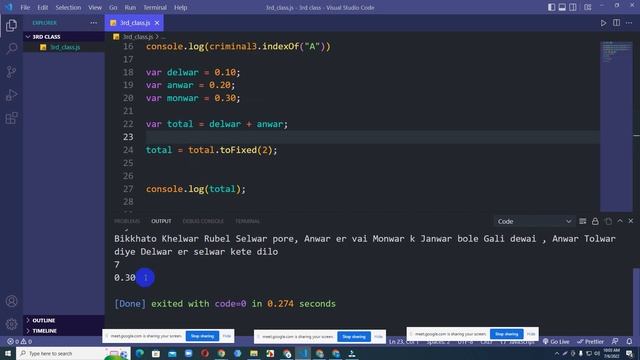The height and width of the screenshot is (360, 640).
Task: Split the editor to the right
Action: [616, 23]
